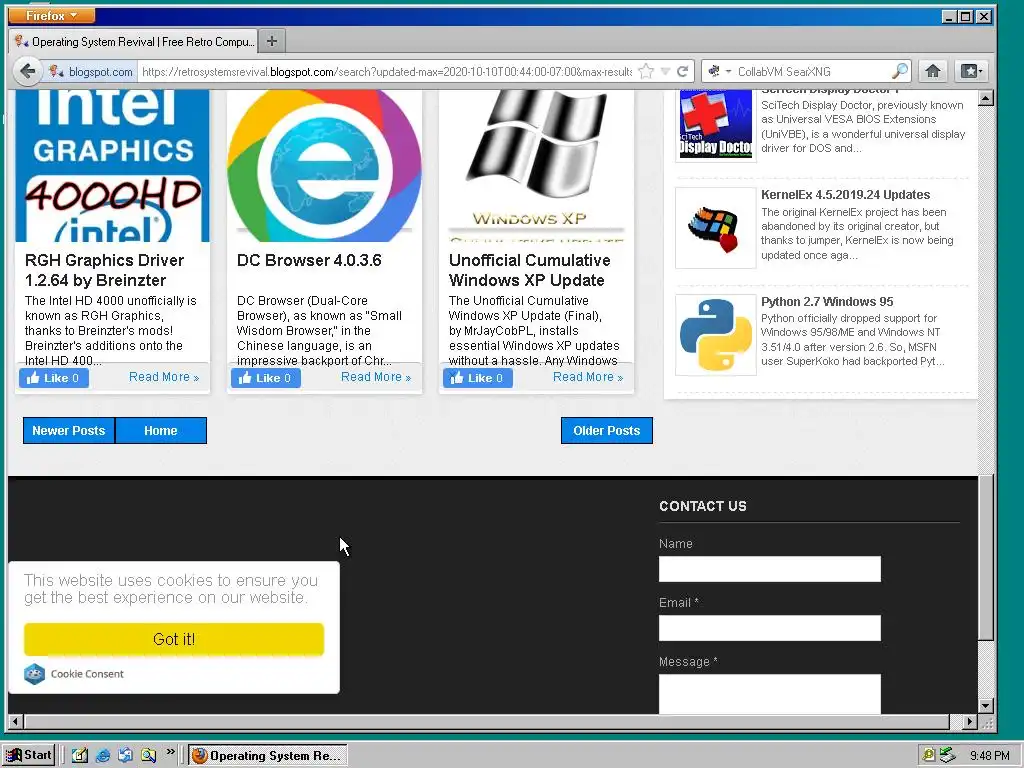Screen dimensions: 1024x768
Task: Launch Internet Explorer from quick launch
Action: [x=103, y=755]
